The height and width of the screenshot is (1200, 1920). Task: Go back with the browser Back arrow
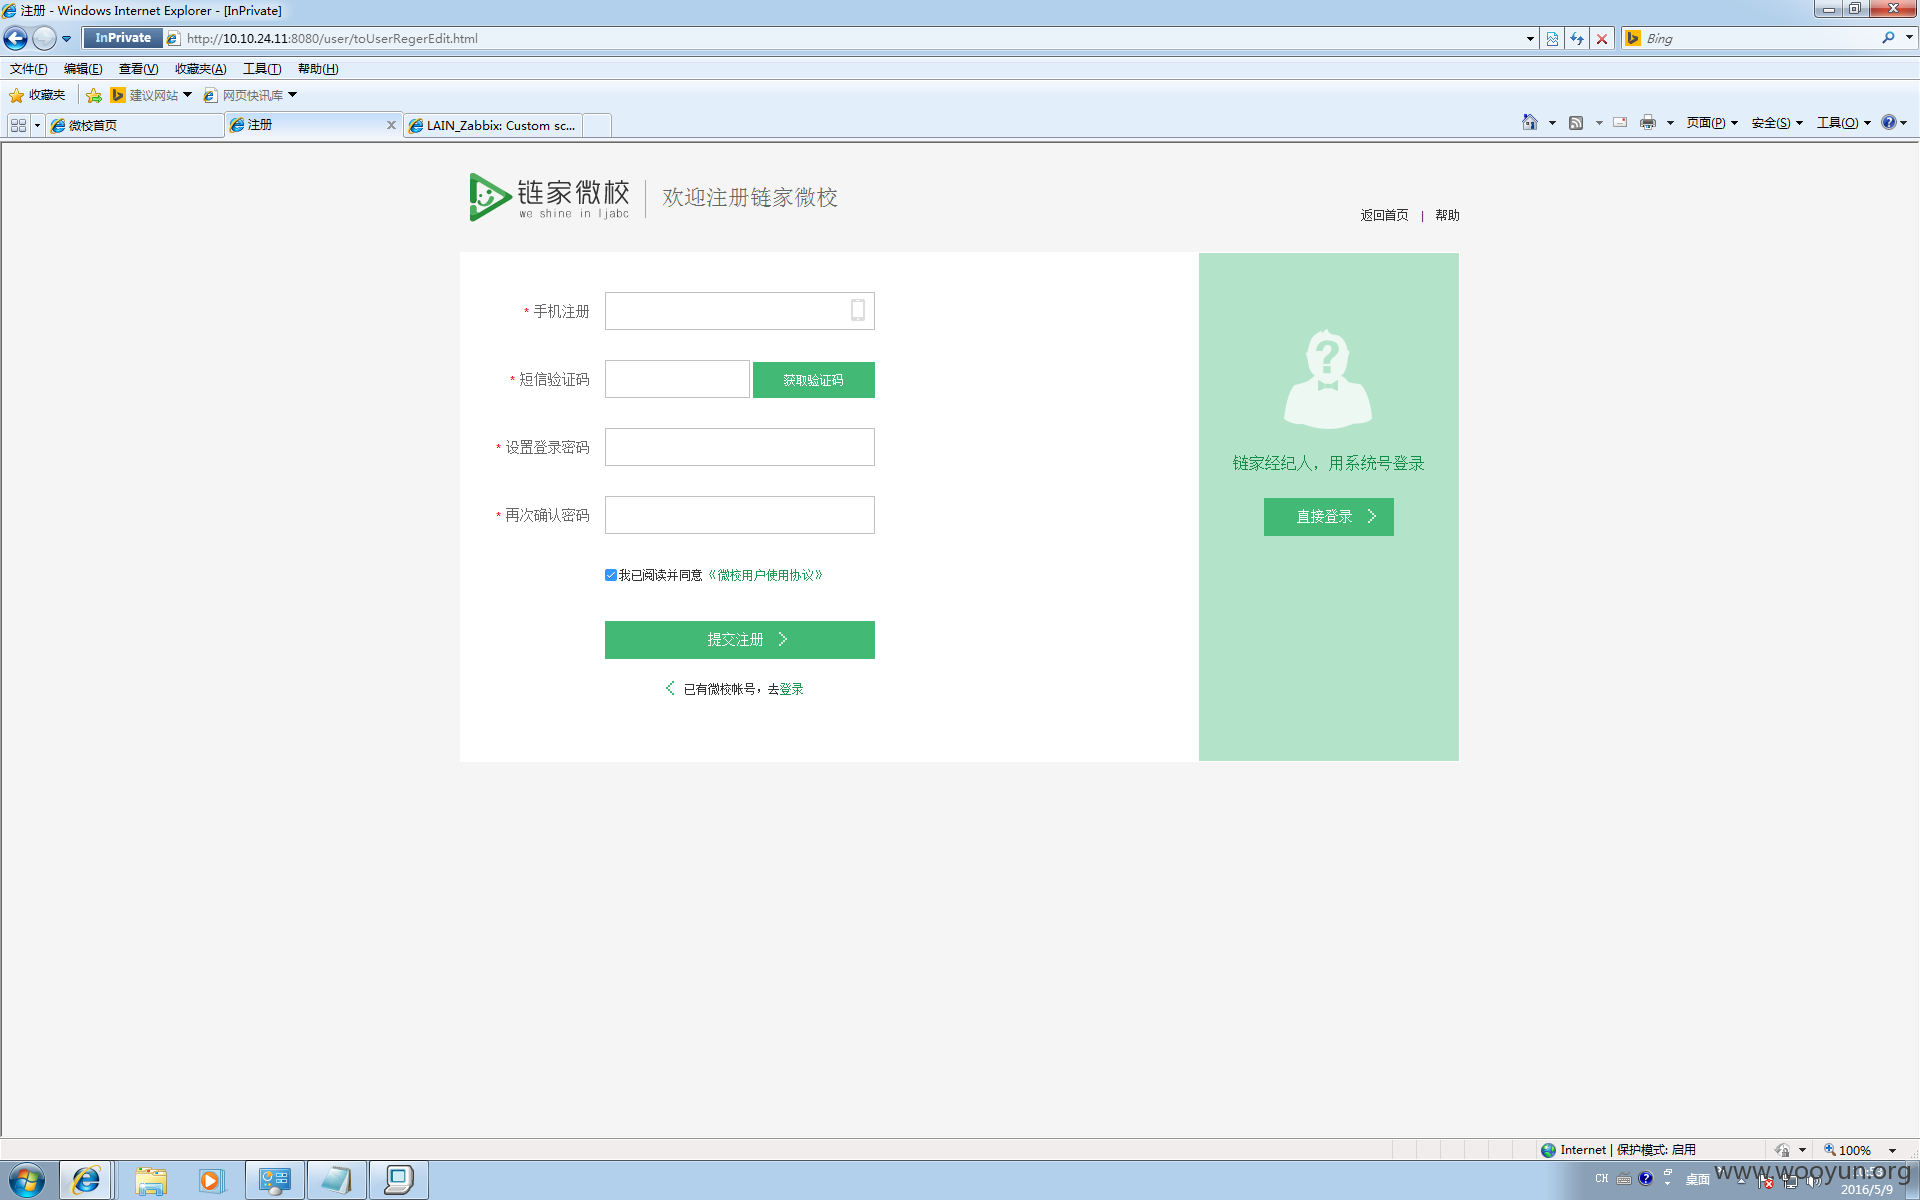click(16, 38)
